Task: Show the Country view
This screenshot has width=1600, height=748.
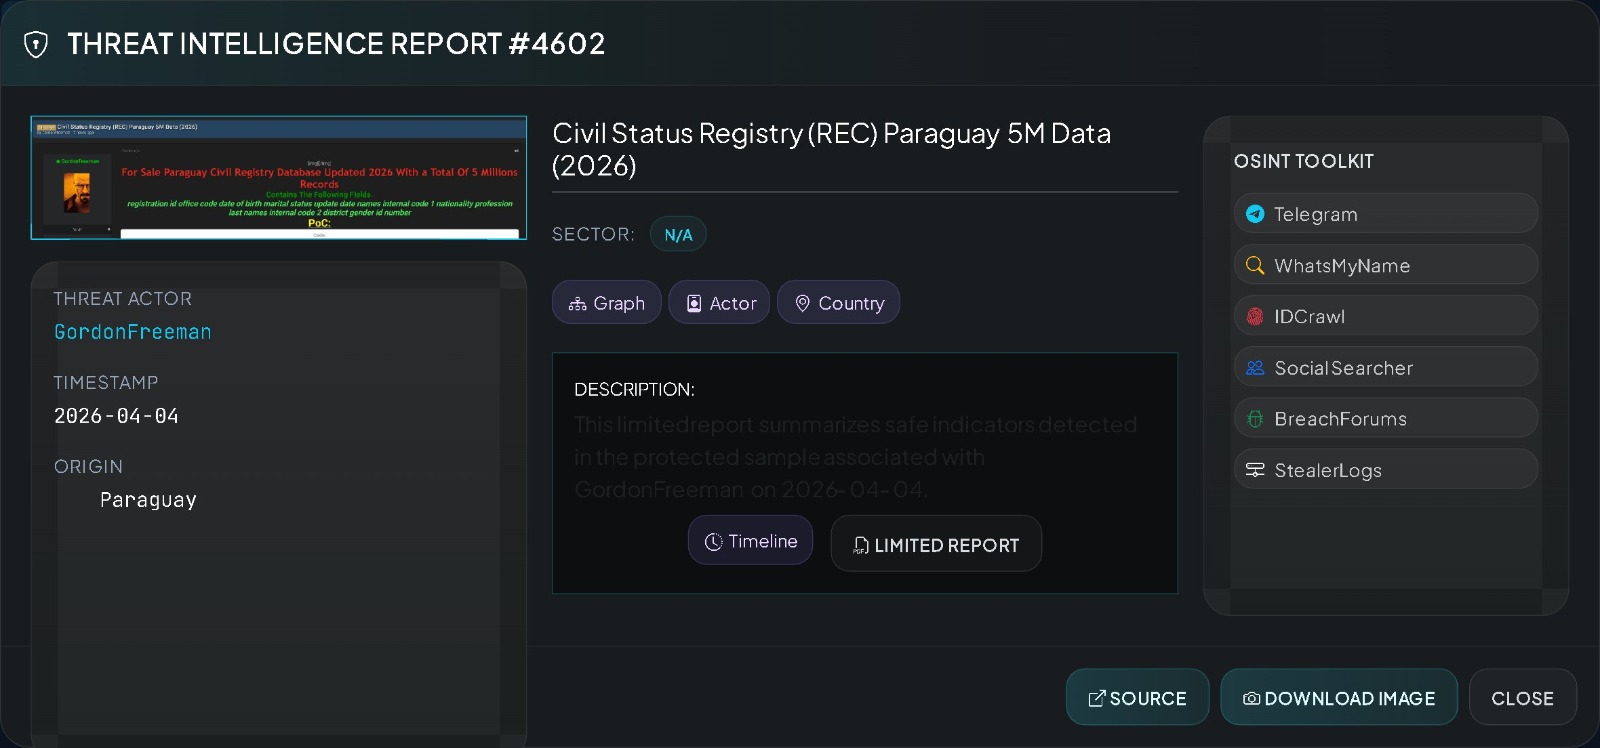Action: (x=838, y=303)
